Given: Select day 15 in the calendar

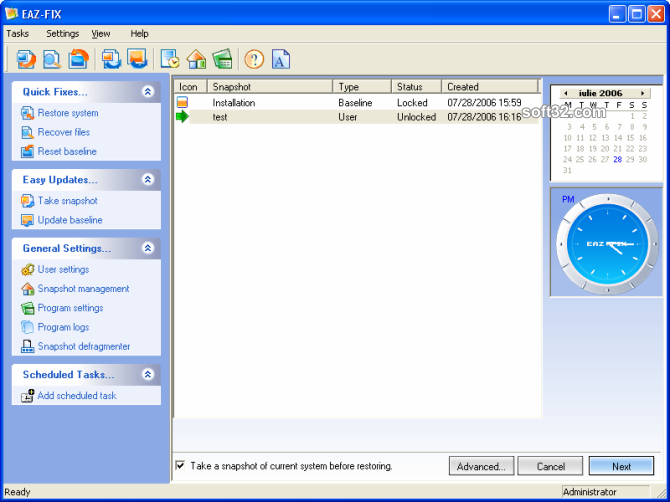Looking at the screenshot, I should 630,138.
